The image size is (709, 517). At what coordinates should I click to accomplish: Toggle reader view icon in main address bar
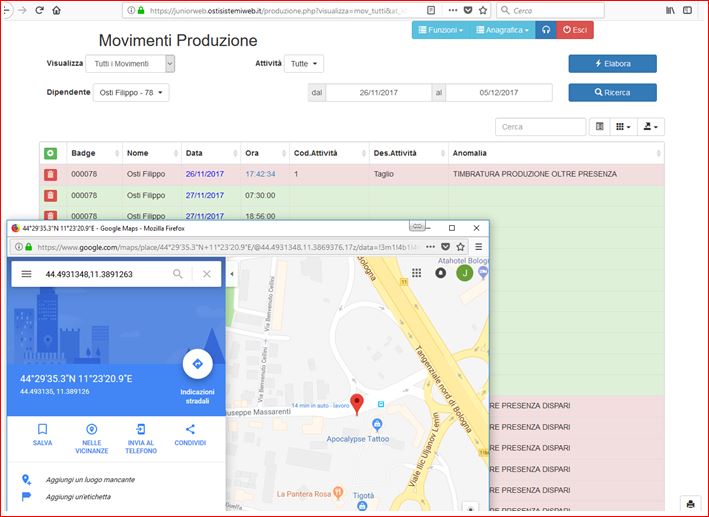pyautogui.click(x=431, y=10)
